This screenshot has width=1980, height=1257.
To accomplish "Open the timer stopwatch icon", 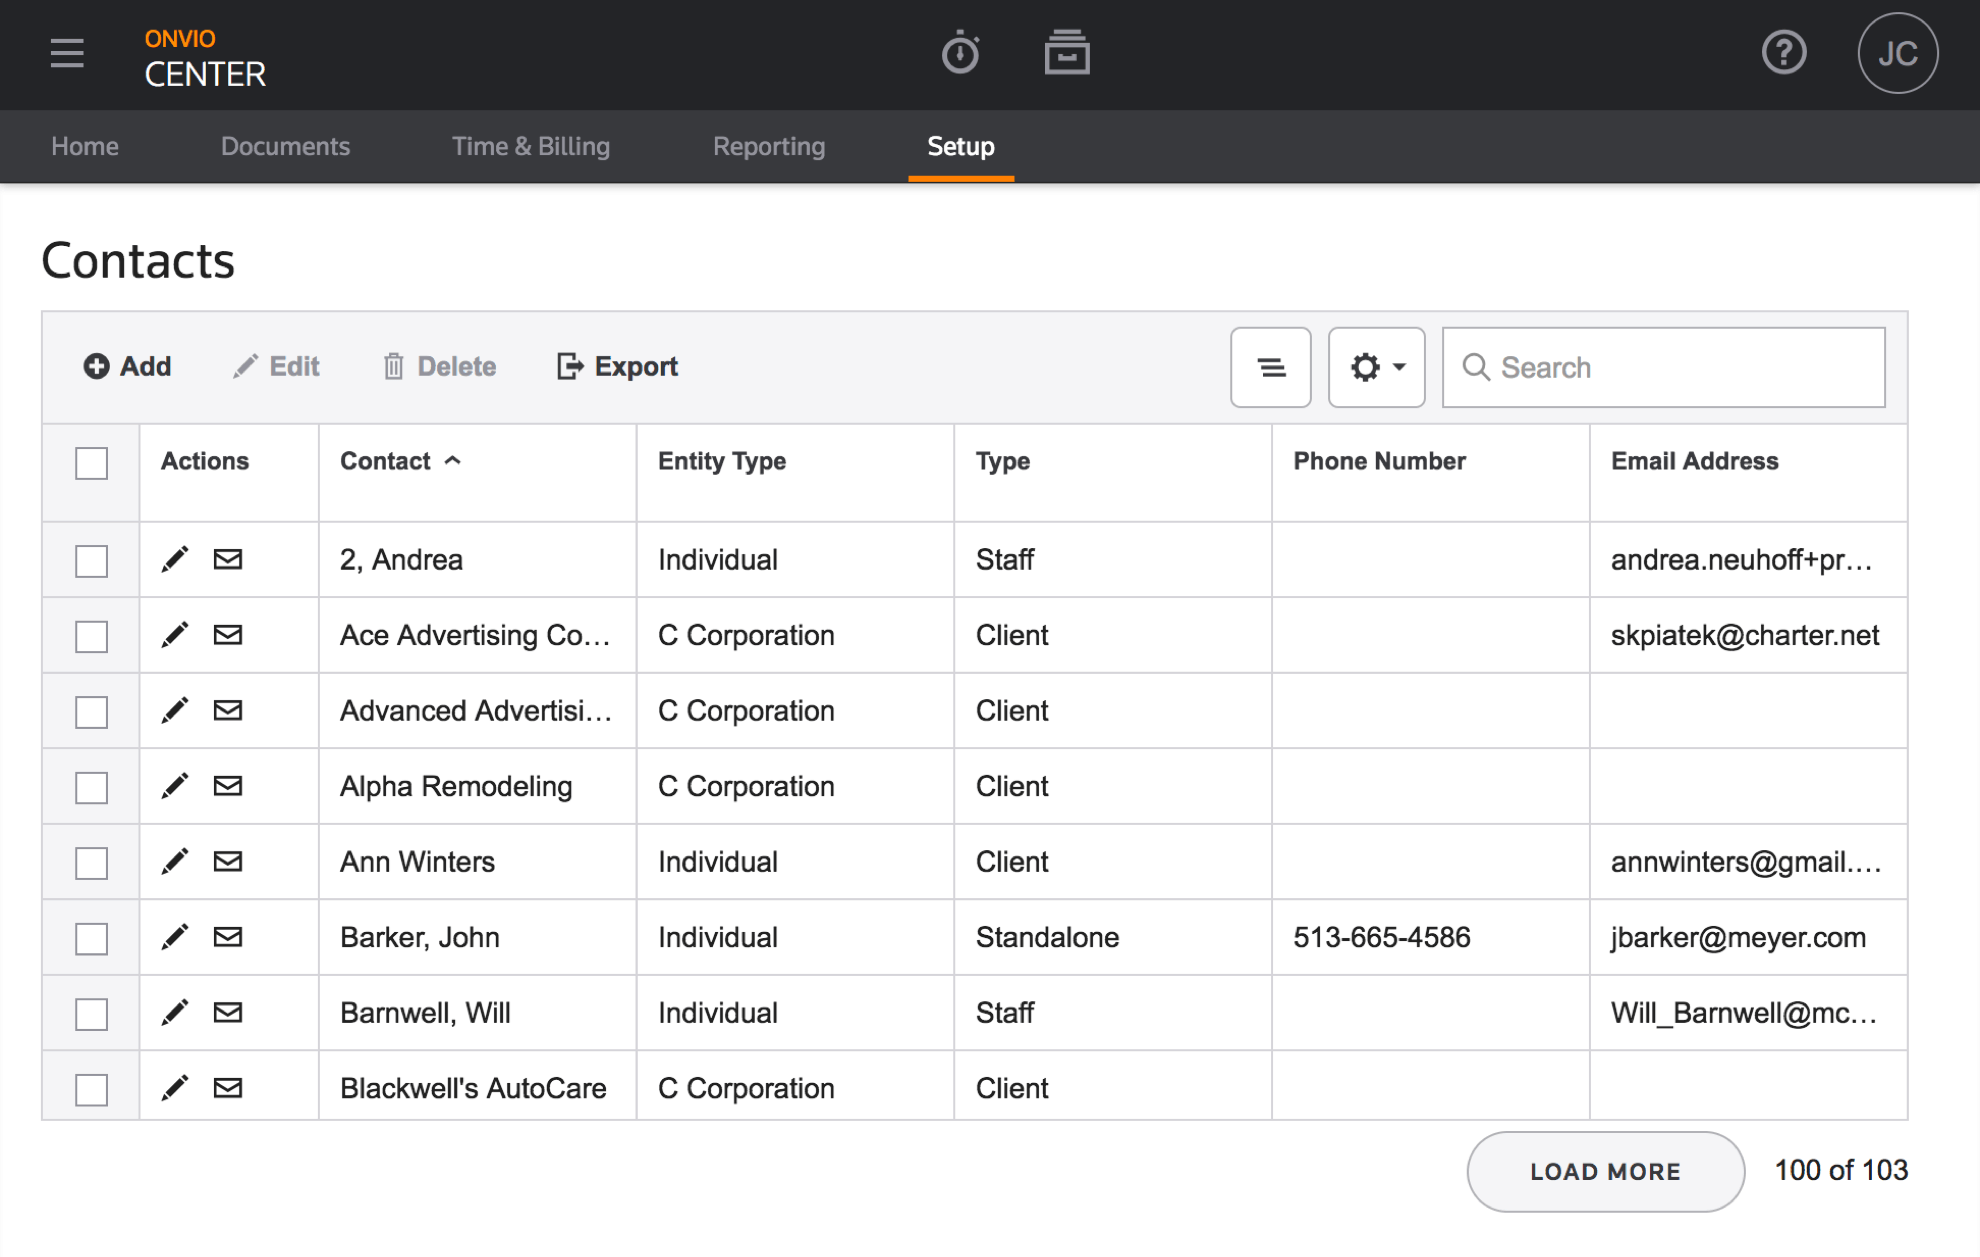I will 960,52.
